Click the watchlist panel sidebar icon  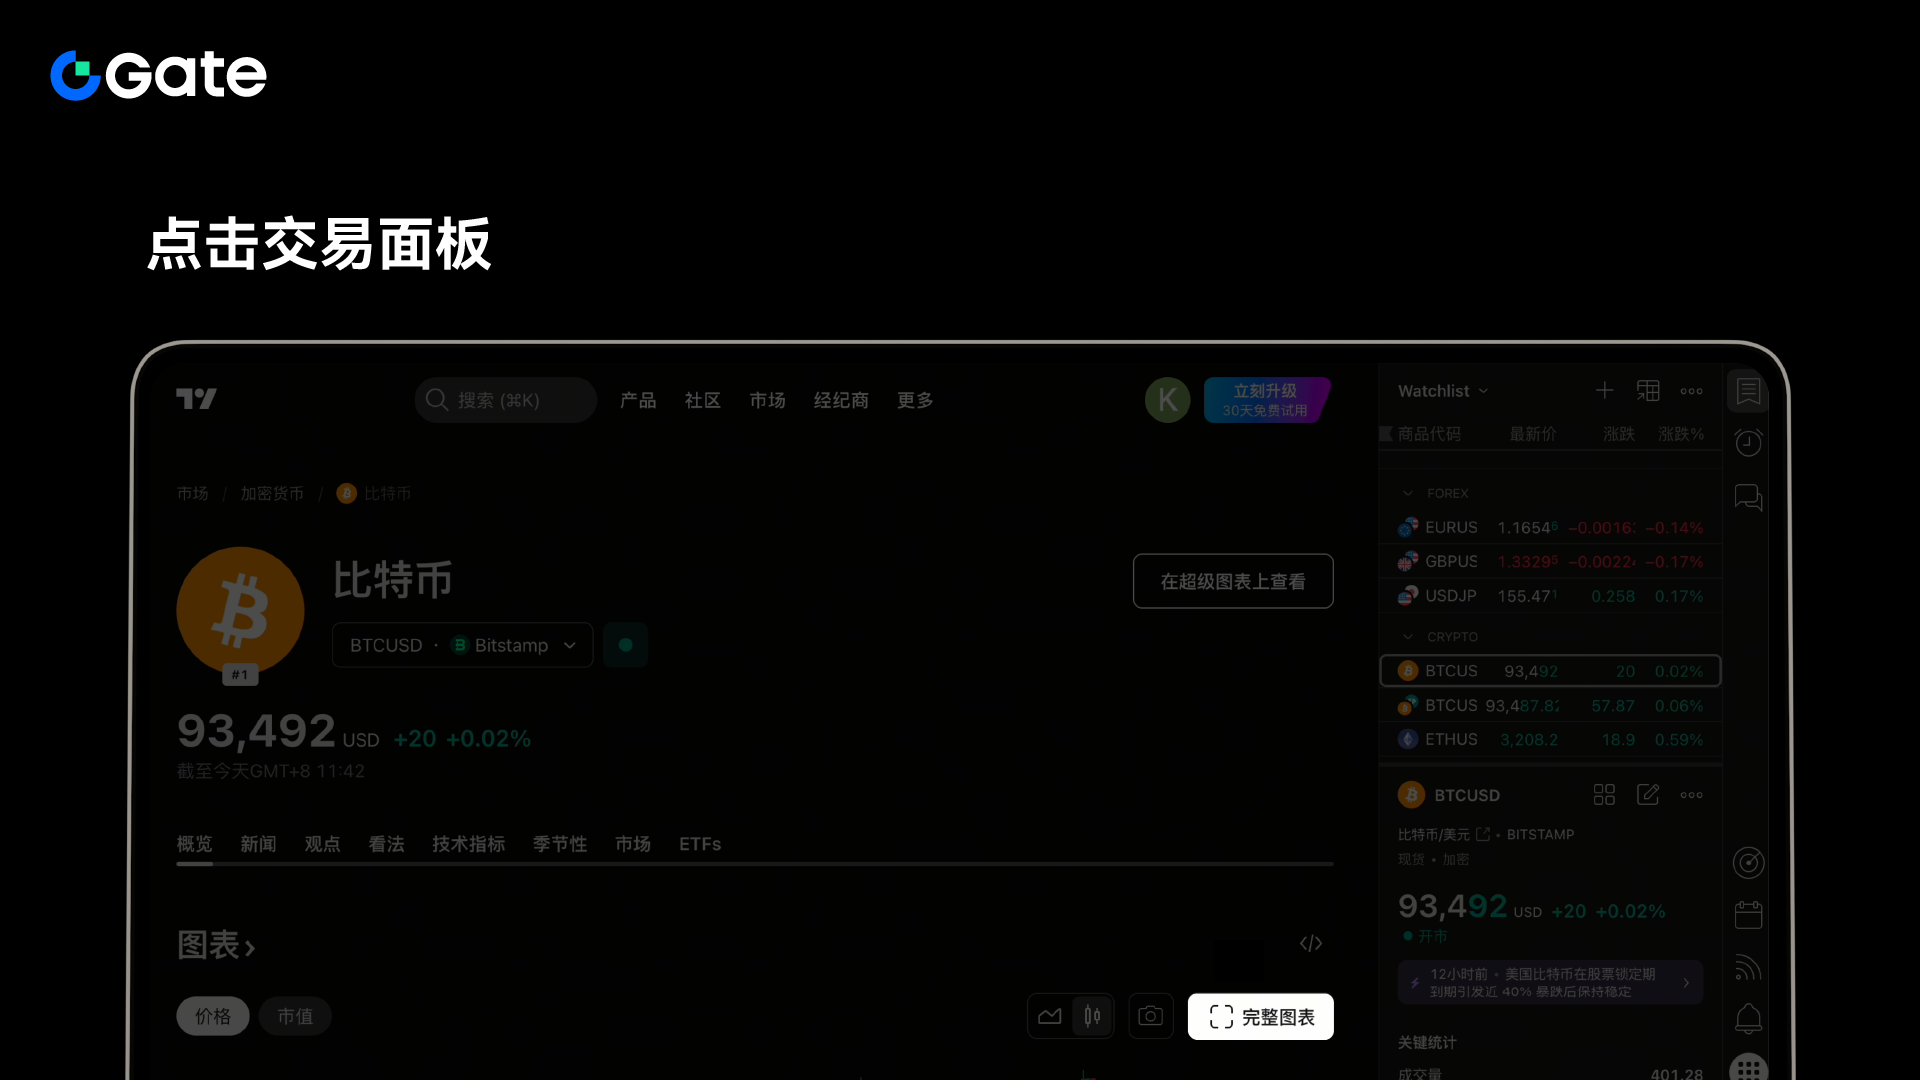coord(1748,391)
